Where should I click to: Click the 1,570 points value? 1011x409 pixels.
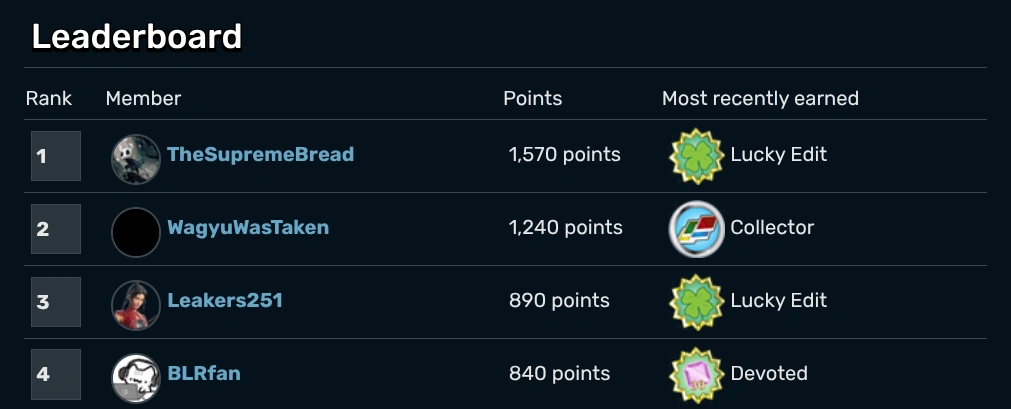point(564,155)
